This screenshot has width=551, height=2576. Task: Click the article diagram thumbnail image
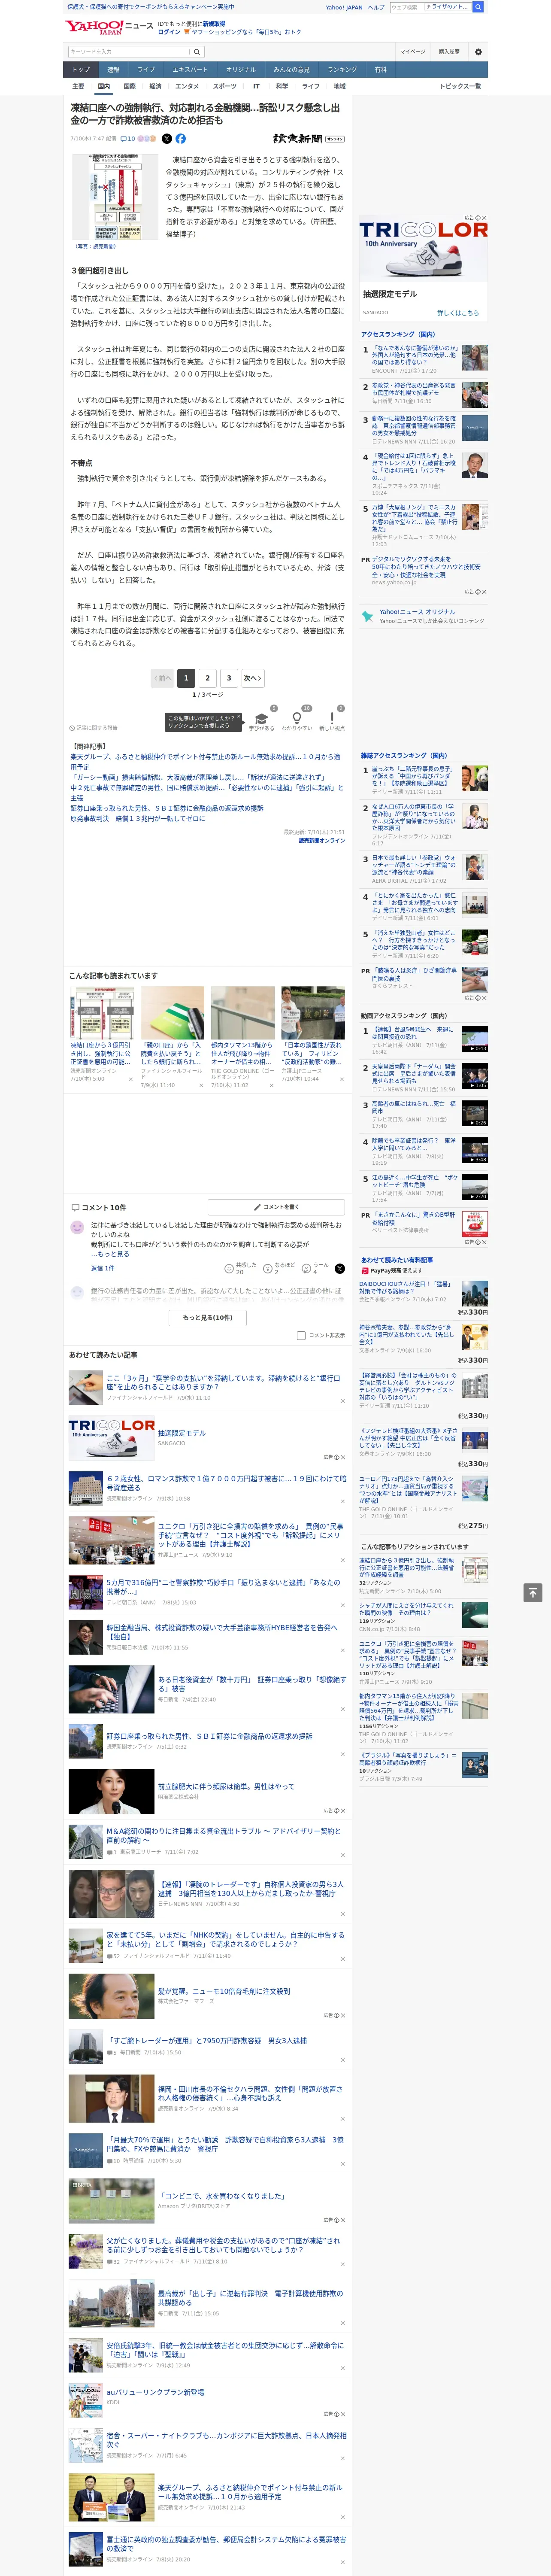tap(115, 198)
